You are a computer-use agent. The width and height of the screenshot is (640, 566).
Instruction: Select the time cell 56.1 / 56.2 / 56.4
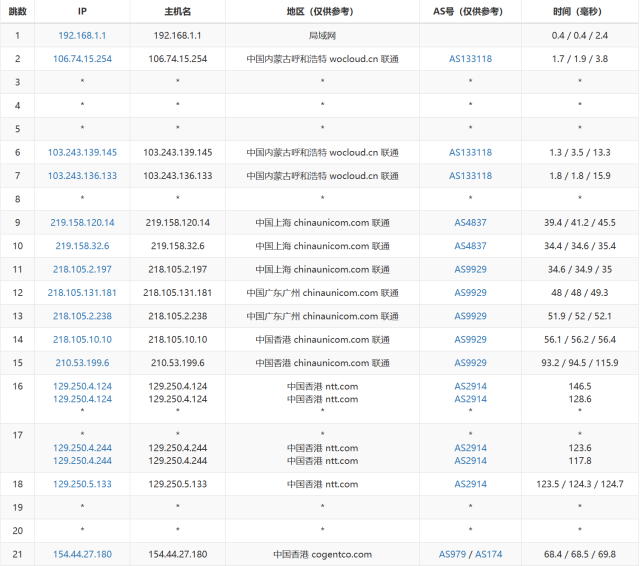[580, 340]
